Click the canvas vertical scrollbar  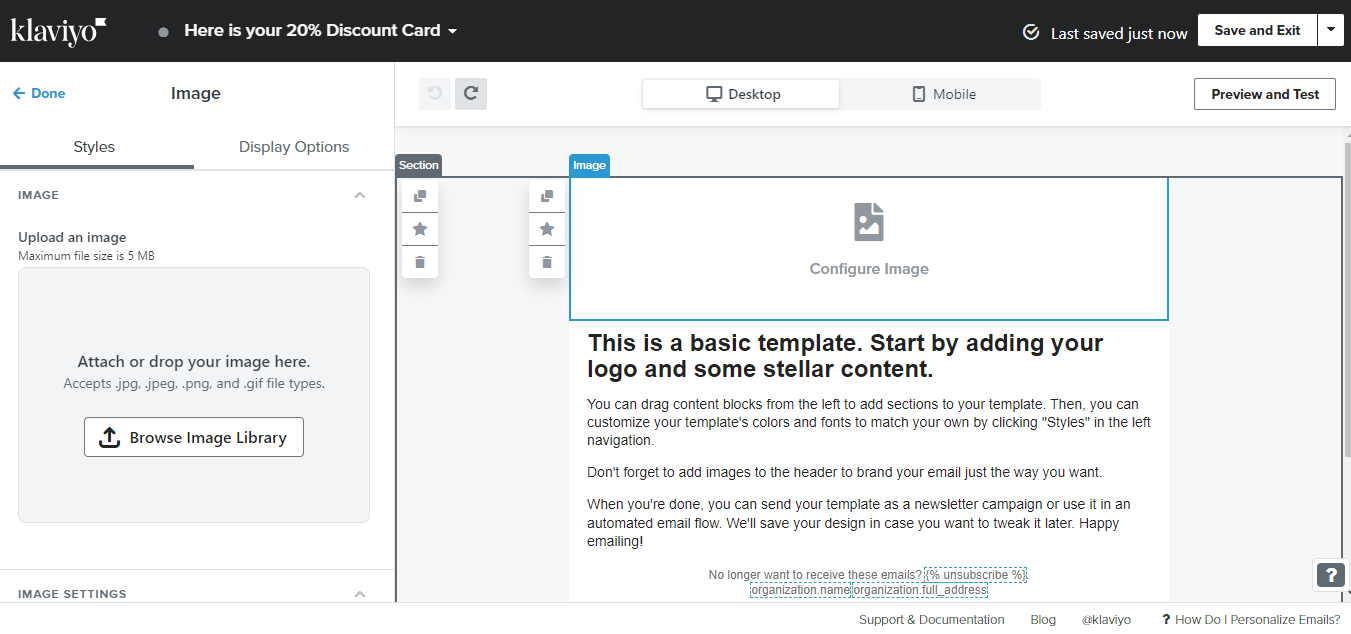coord(1346,300)
